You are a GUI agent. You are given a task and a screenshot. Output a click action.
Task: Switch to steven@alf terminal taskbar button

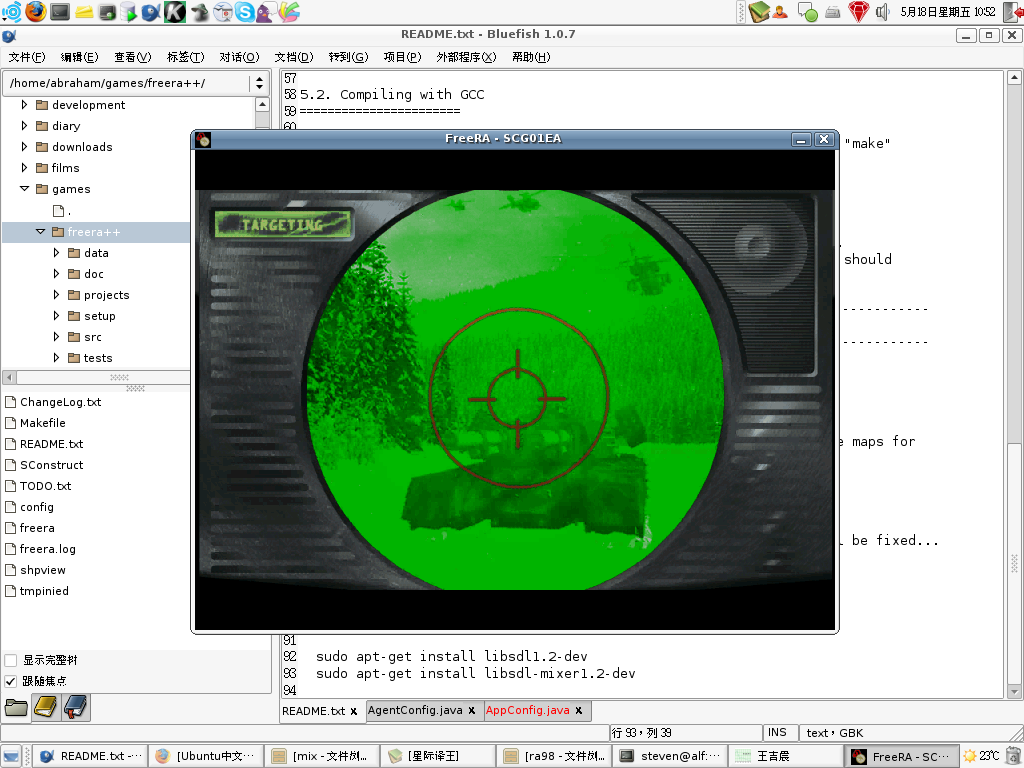coord(669,756)
